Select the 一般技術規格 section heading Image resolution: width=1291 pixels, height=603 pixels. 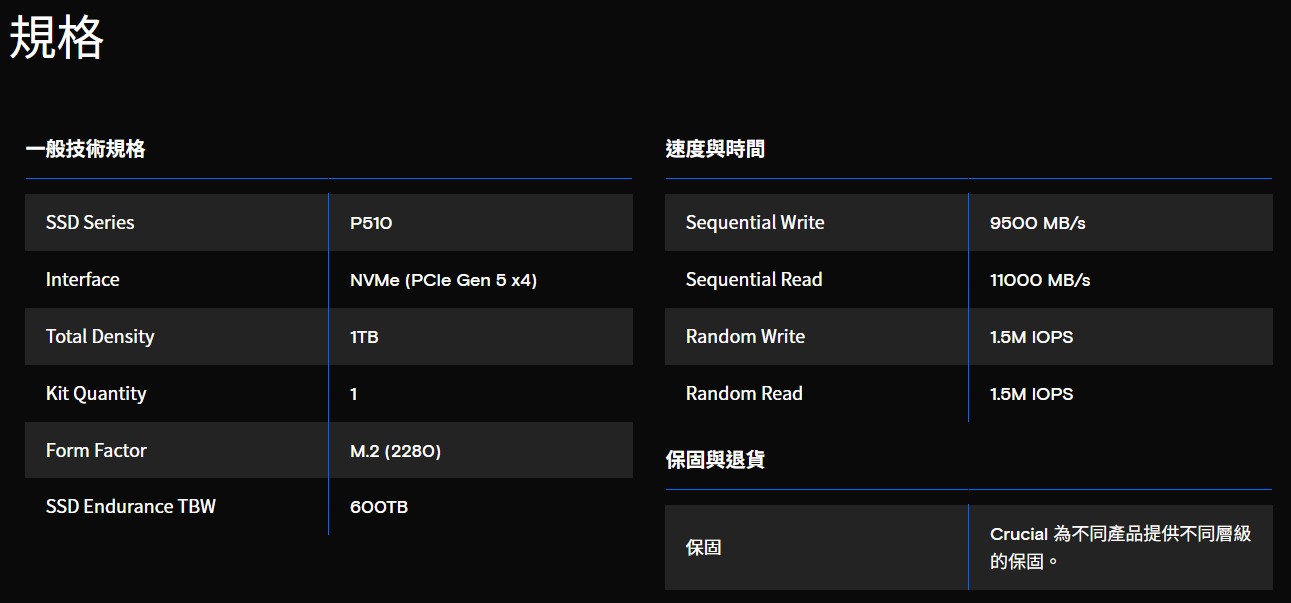point(86,149)
